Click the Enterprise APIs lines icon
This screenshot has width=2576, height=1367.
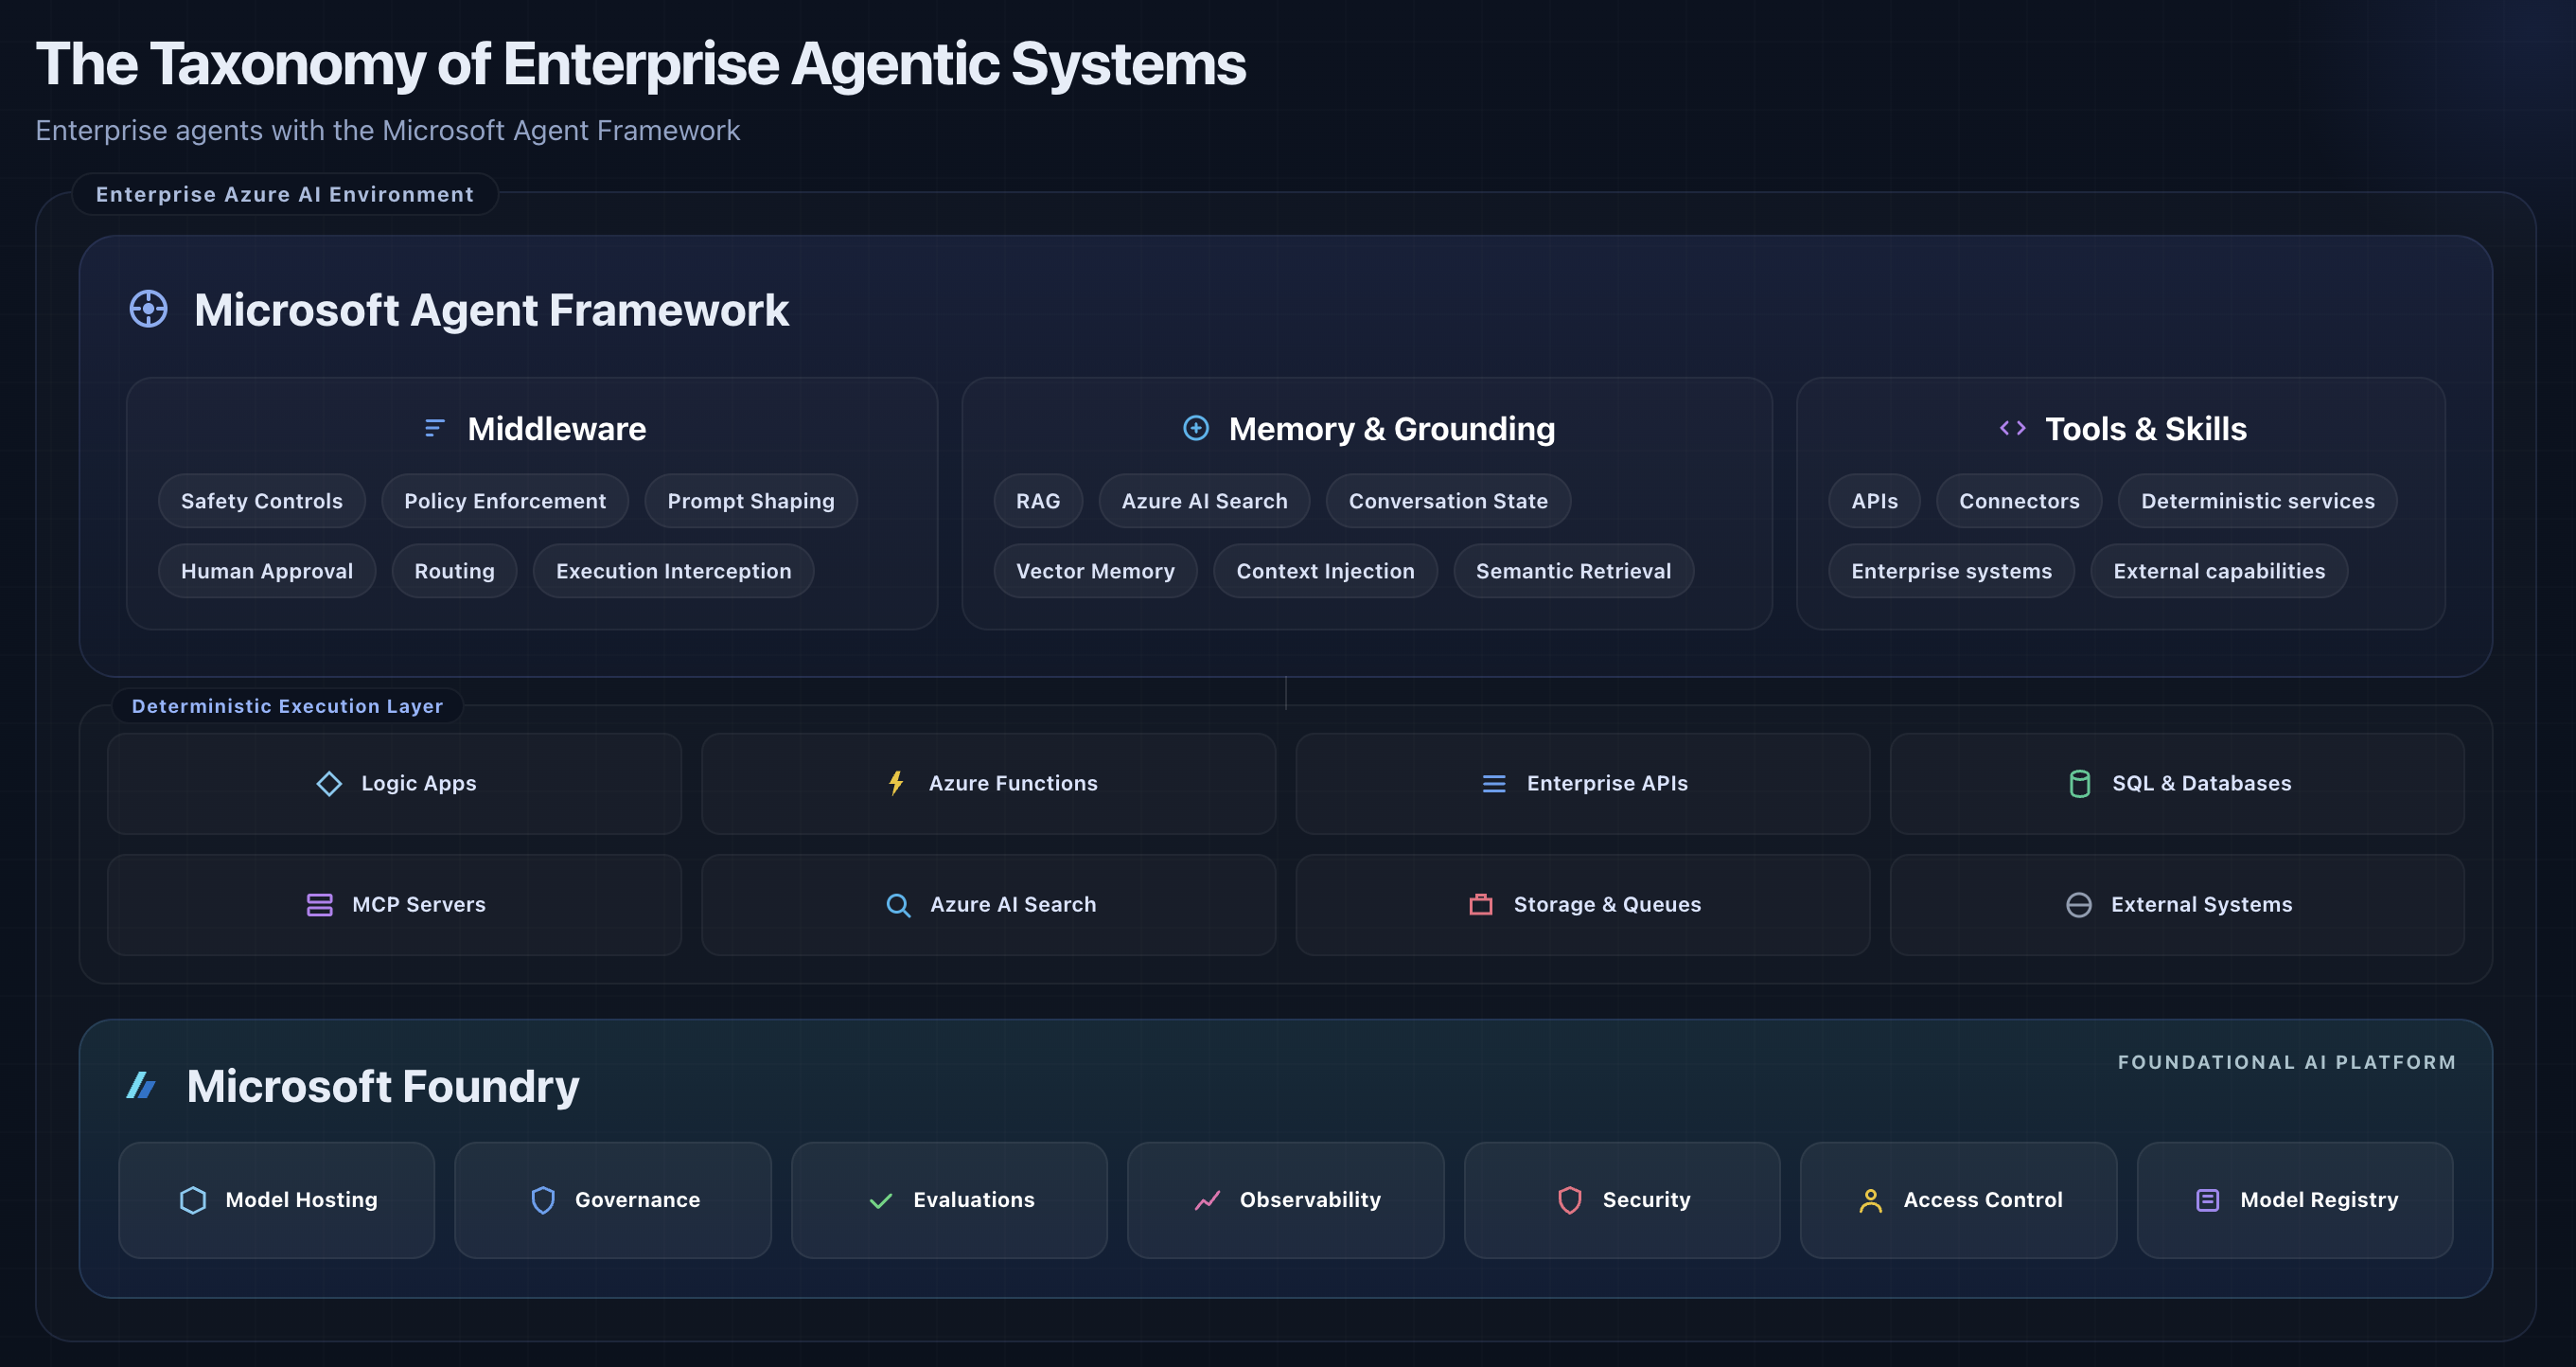tap(1494, 784)
